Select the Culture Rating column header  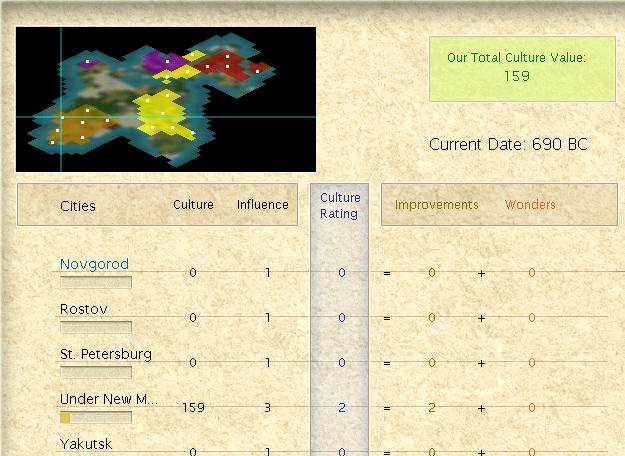[x=340, y=205]
